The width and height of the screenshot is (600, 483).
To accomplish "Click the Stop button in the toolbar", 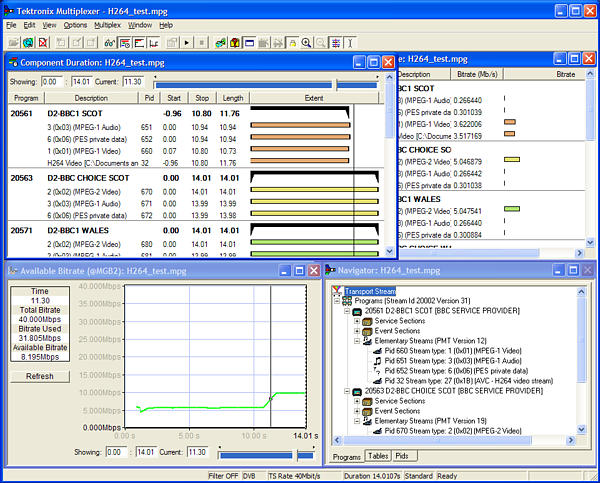I will point(201,42).
